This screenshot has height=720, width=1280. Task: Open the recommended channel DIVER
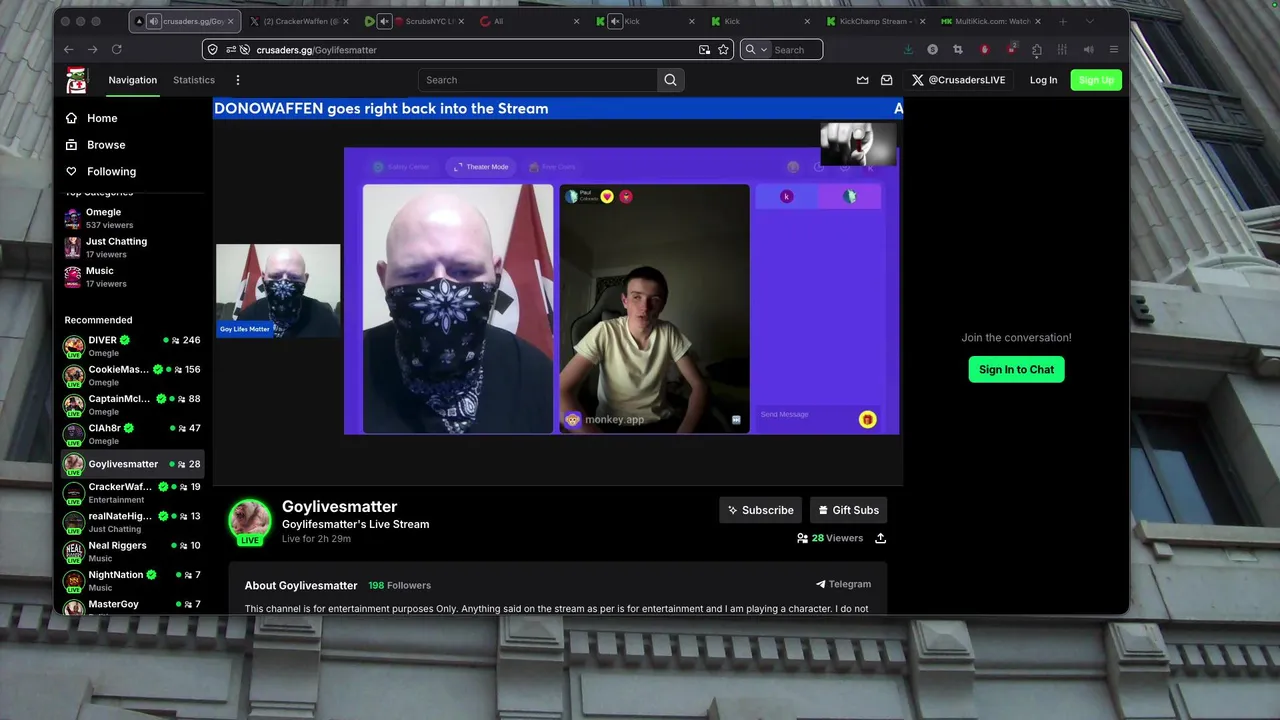coord(133,346)
